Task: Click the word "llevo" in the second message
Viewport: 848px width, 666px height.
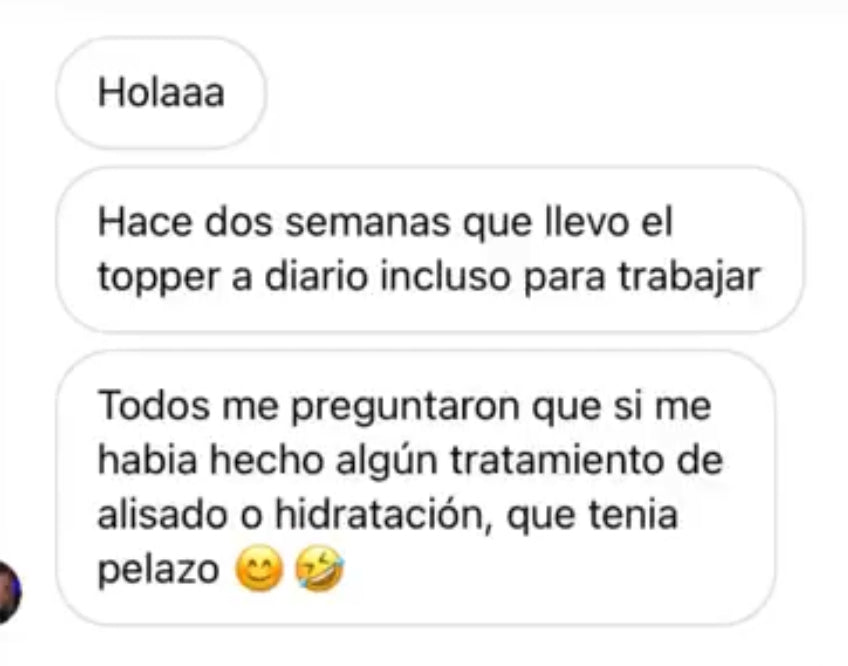Action: point(587,222)
